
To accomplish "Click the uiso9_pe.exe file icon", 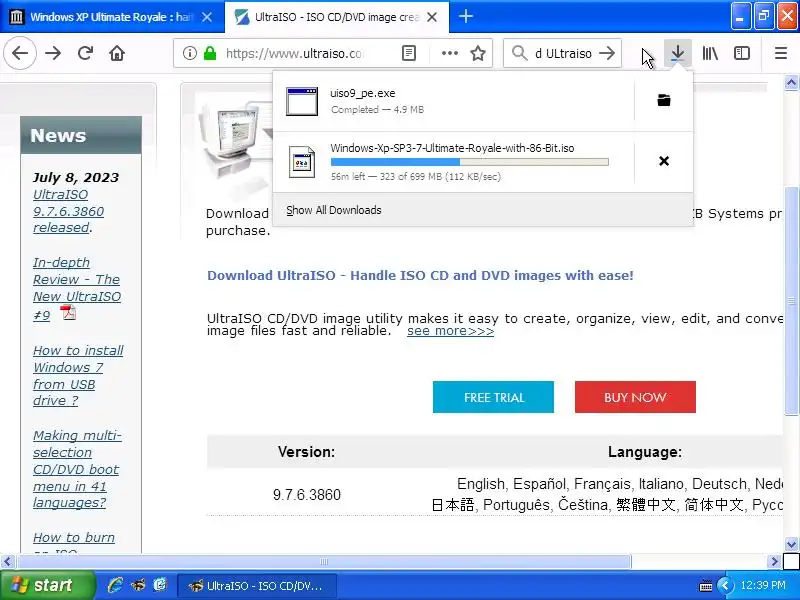I will (x=302, y=101).
